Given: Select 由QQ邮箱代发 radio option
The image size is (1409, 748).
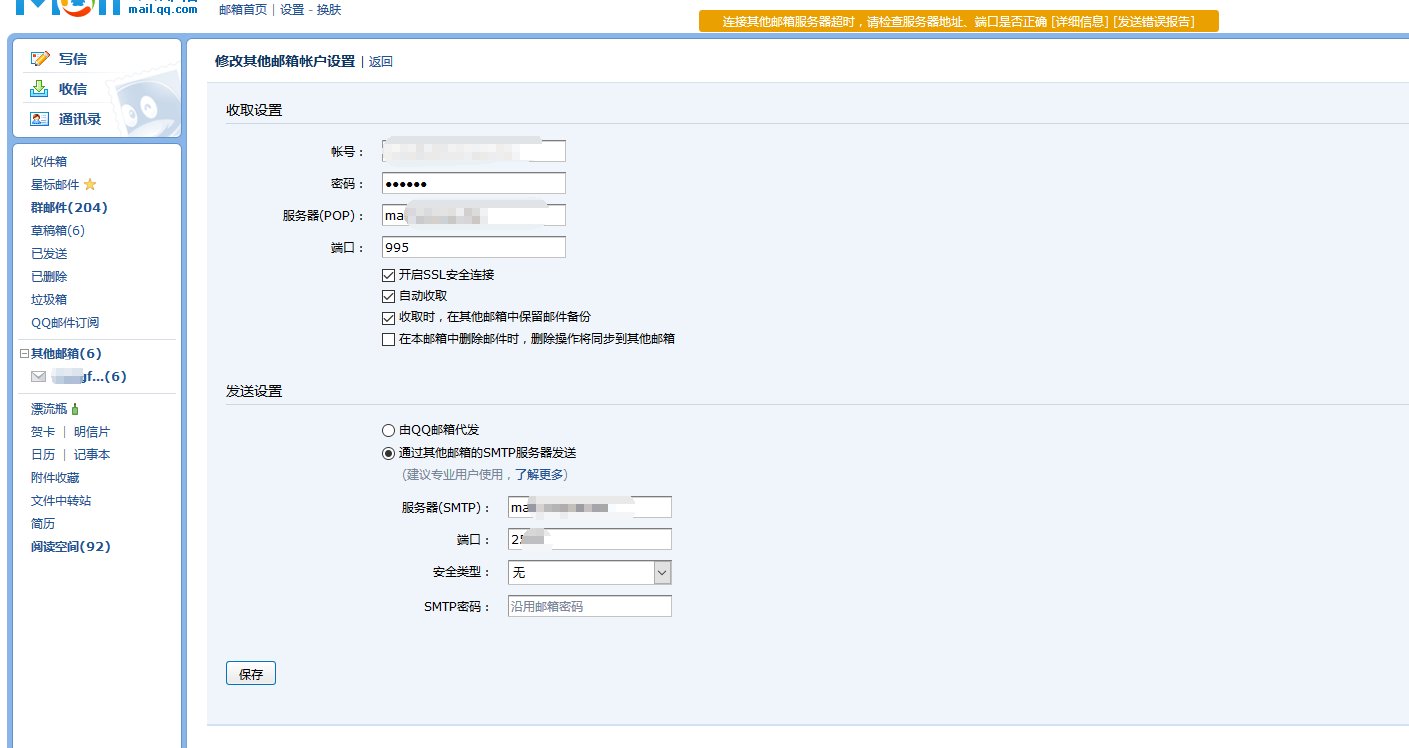Looking at the screenshot, I should 388,430.
